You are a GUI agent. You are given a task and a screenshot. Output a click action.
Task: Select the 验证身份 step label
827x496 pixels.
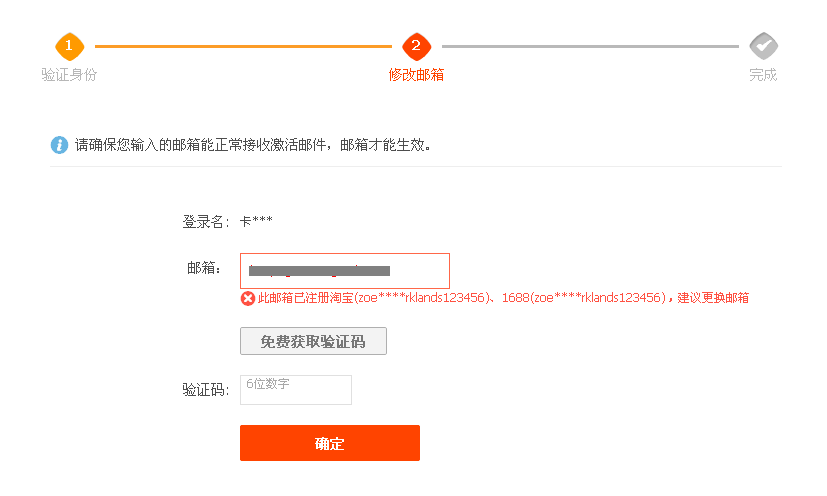click(x=69, y=75)
